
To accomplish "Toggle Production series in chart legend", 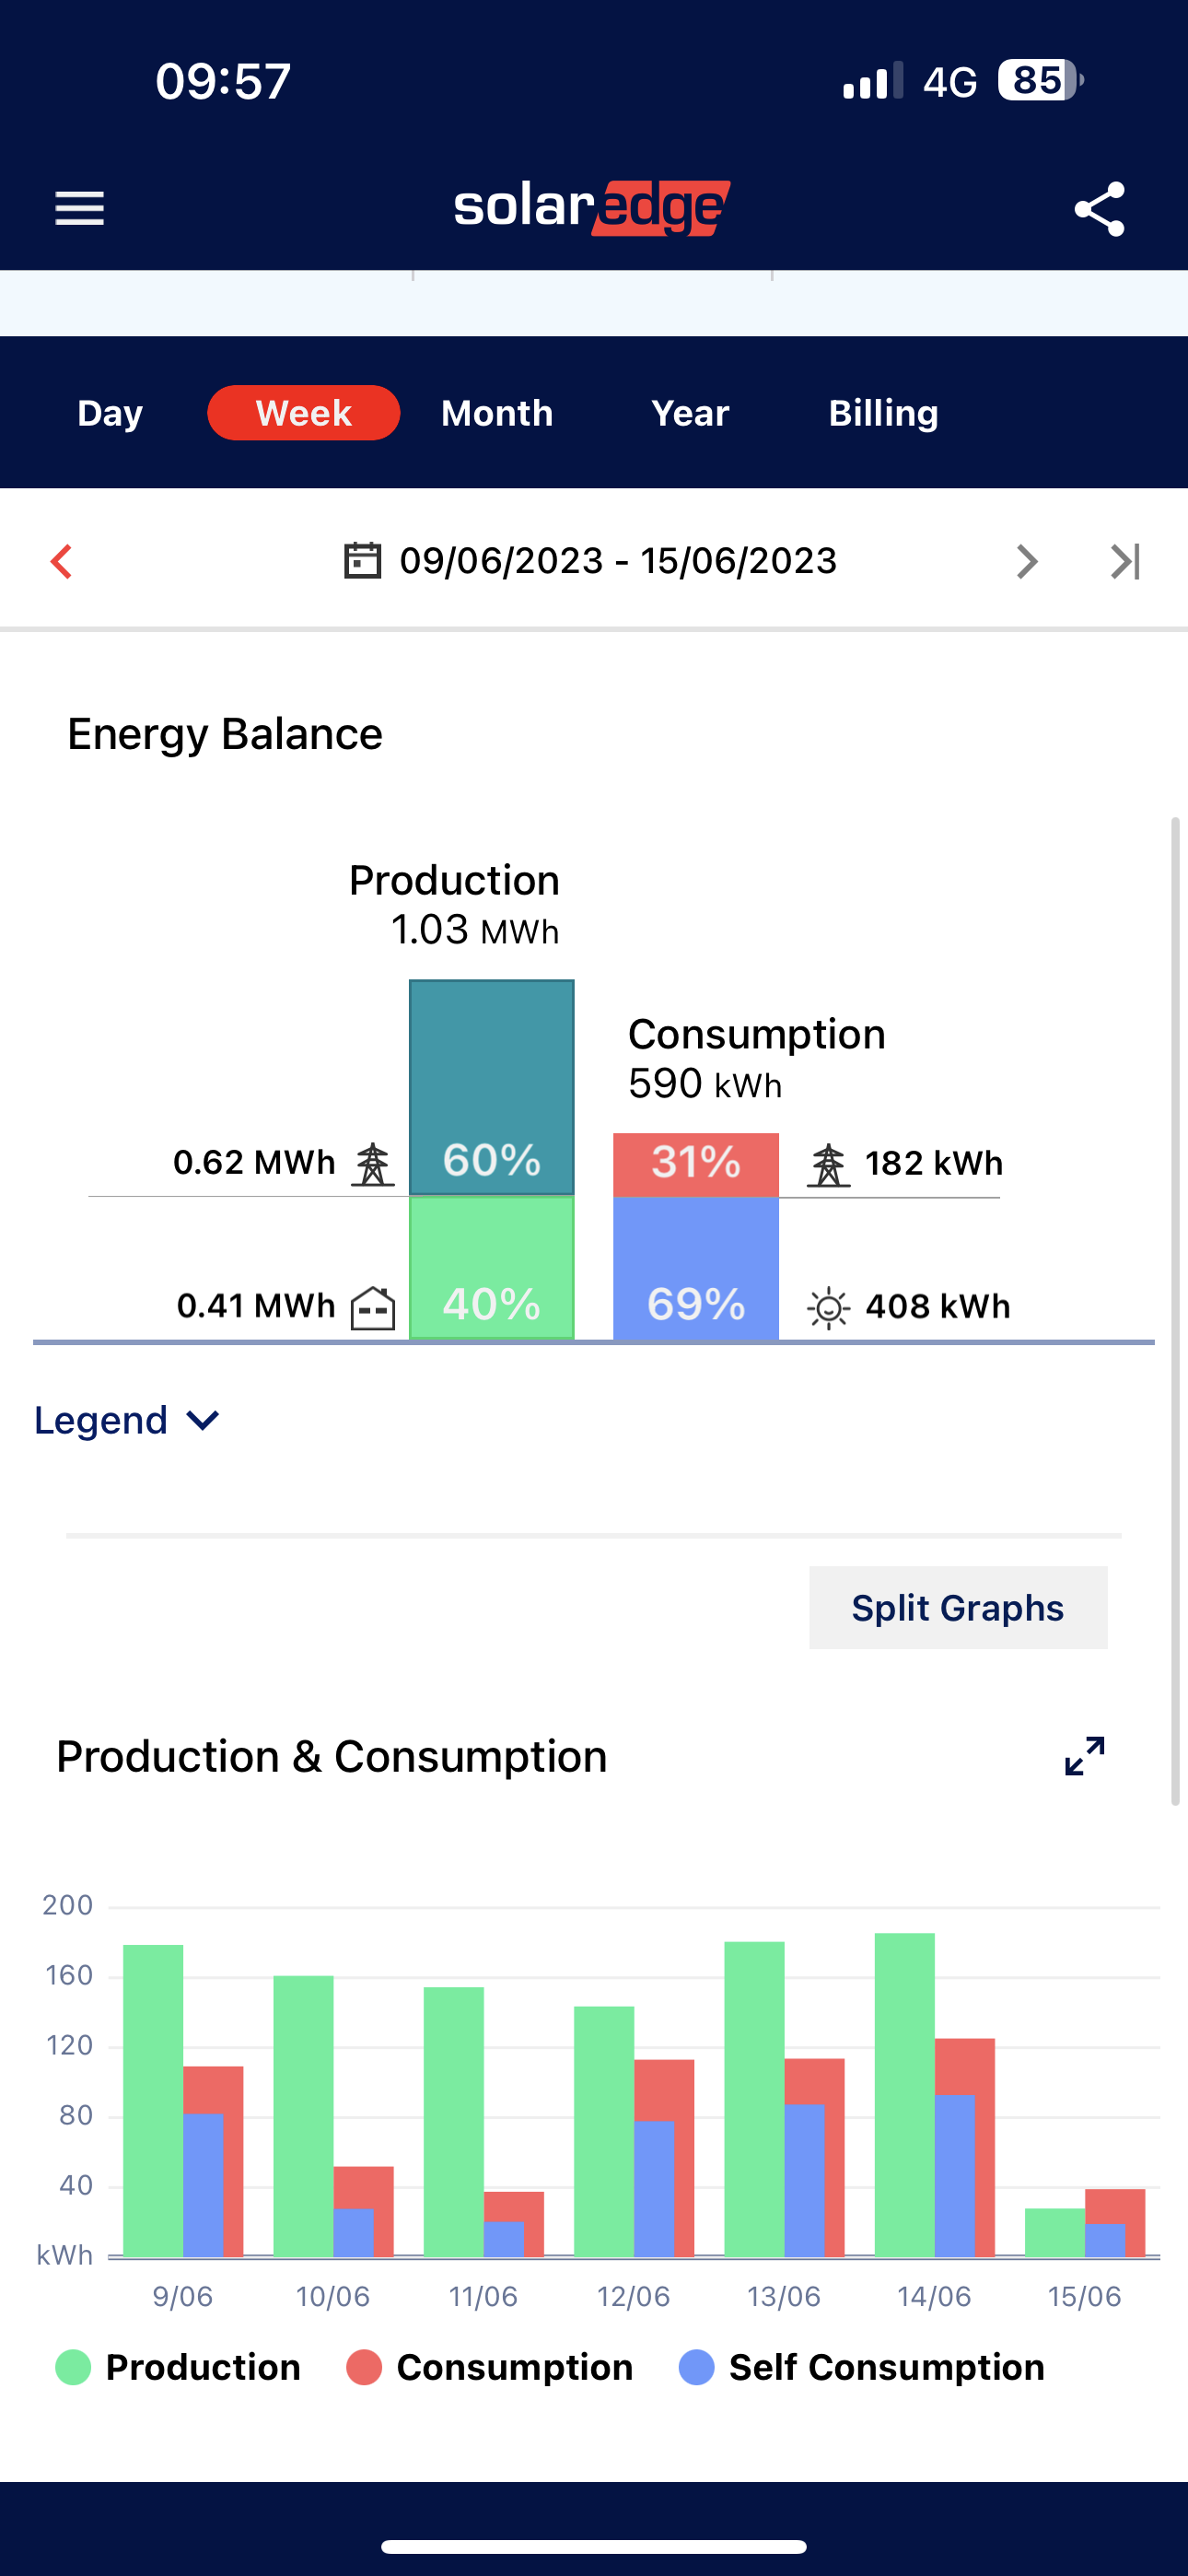I will [180, 2367].
